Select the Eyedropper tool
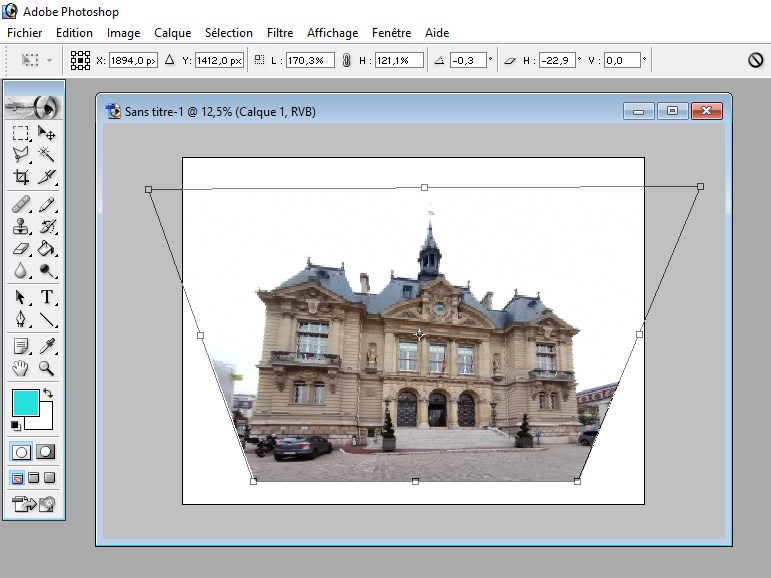The height and width of the screenshot is (578, 771). [x=46, y=346]
